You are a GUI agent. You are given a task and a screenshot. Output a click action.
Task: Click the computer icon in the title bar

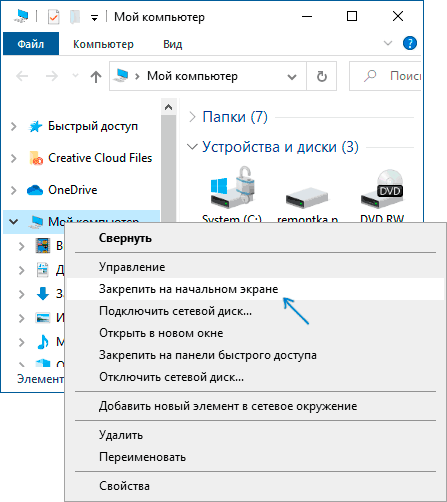click(22, 16)
